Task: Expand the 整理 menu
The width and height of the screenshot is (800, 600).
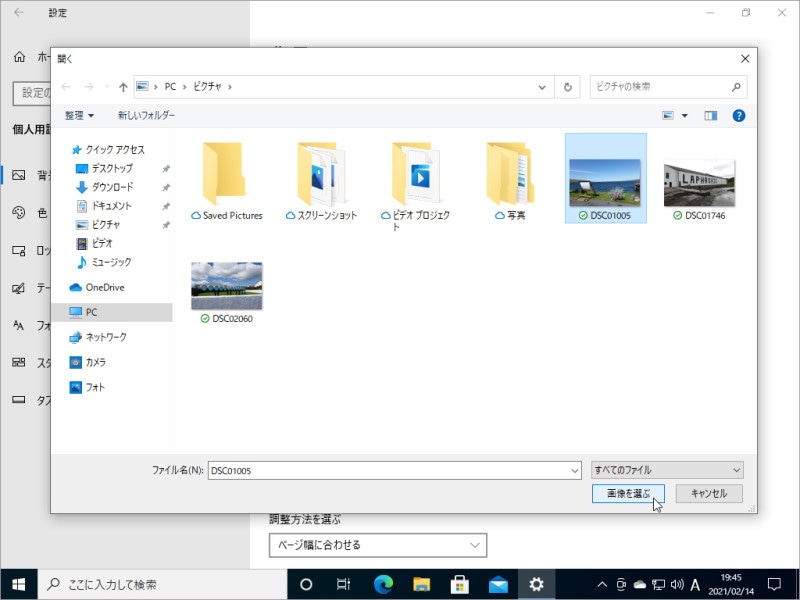Action: pos(74,115)
